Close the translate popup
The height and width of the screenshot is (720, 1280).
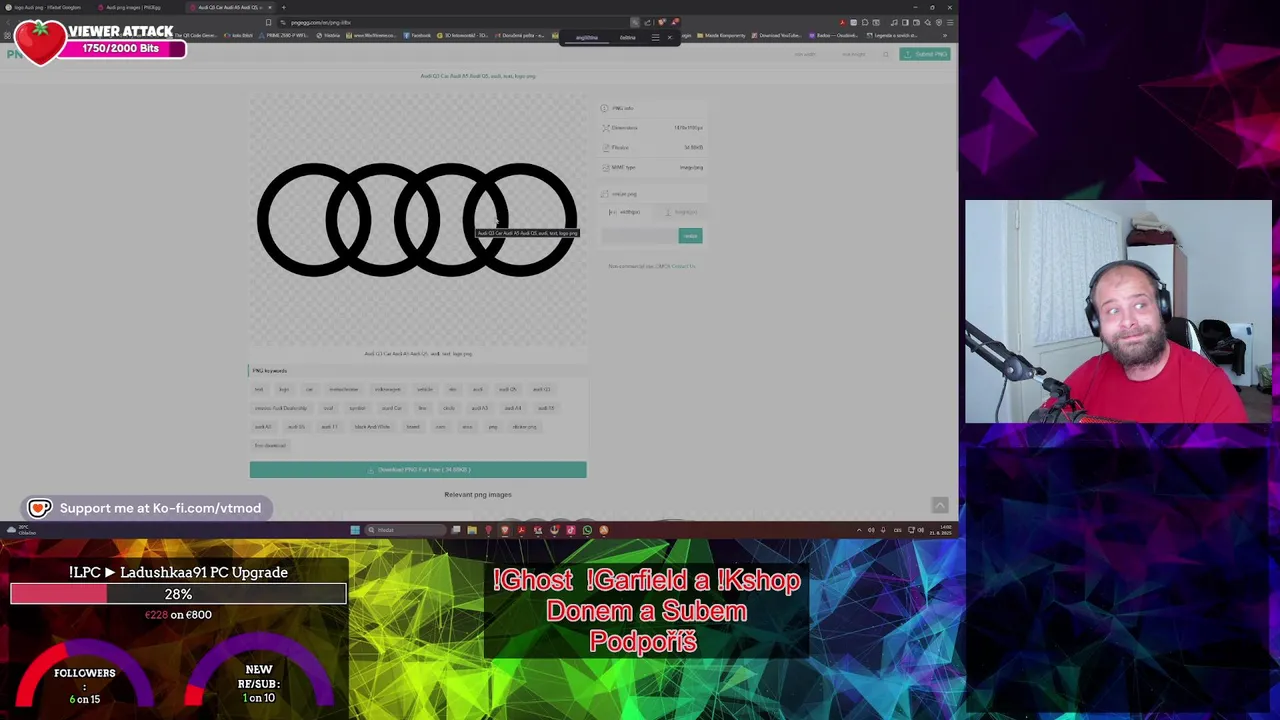tap(670, 37)
